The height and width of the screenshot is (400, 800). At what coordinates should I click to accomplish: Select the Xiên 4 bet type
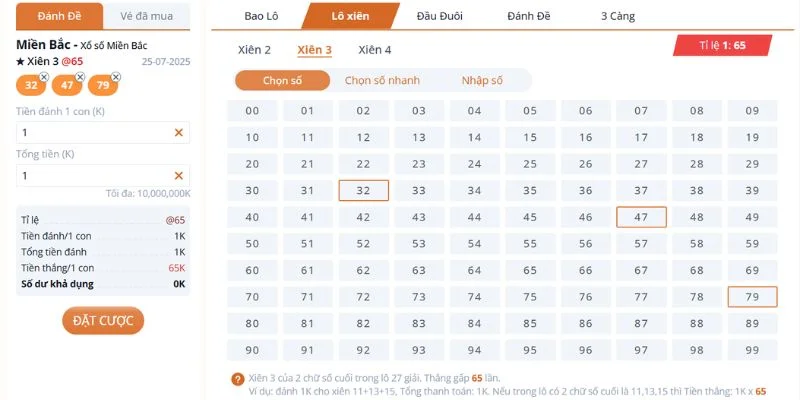(374, 50)
